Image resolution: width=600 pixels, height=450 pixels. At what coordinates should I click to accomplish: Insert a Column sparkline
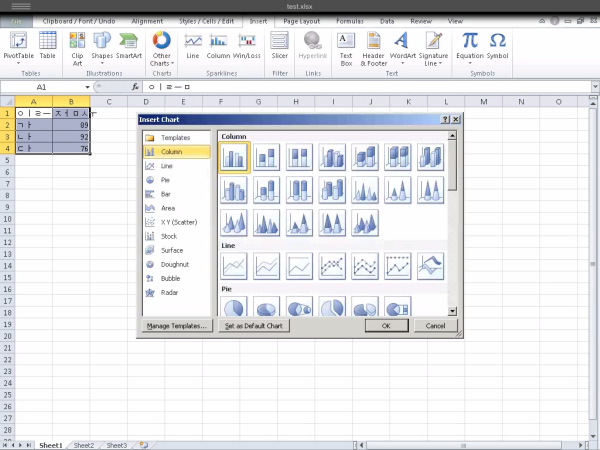click(x=218, y=45)
